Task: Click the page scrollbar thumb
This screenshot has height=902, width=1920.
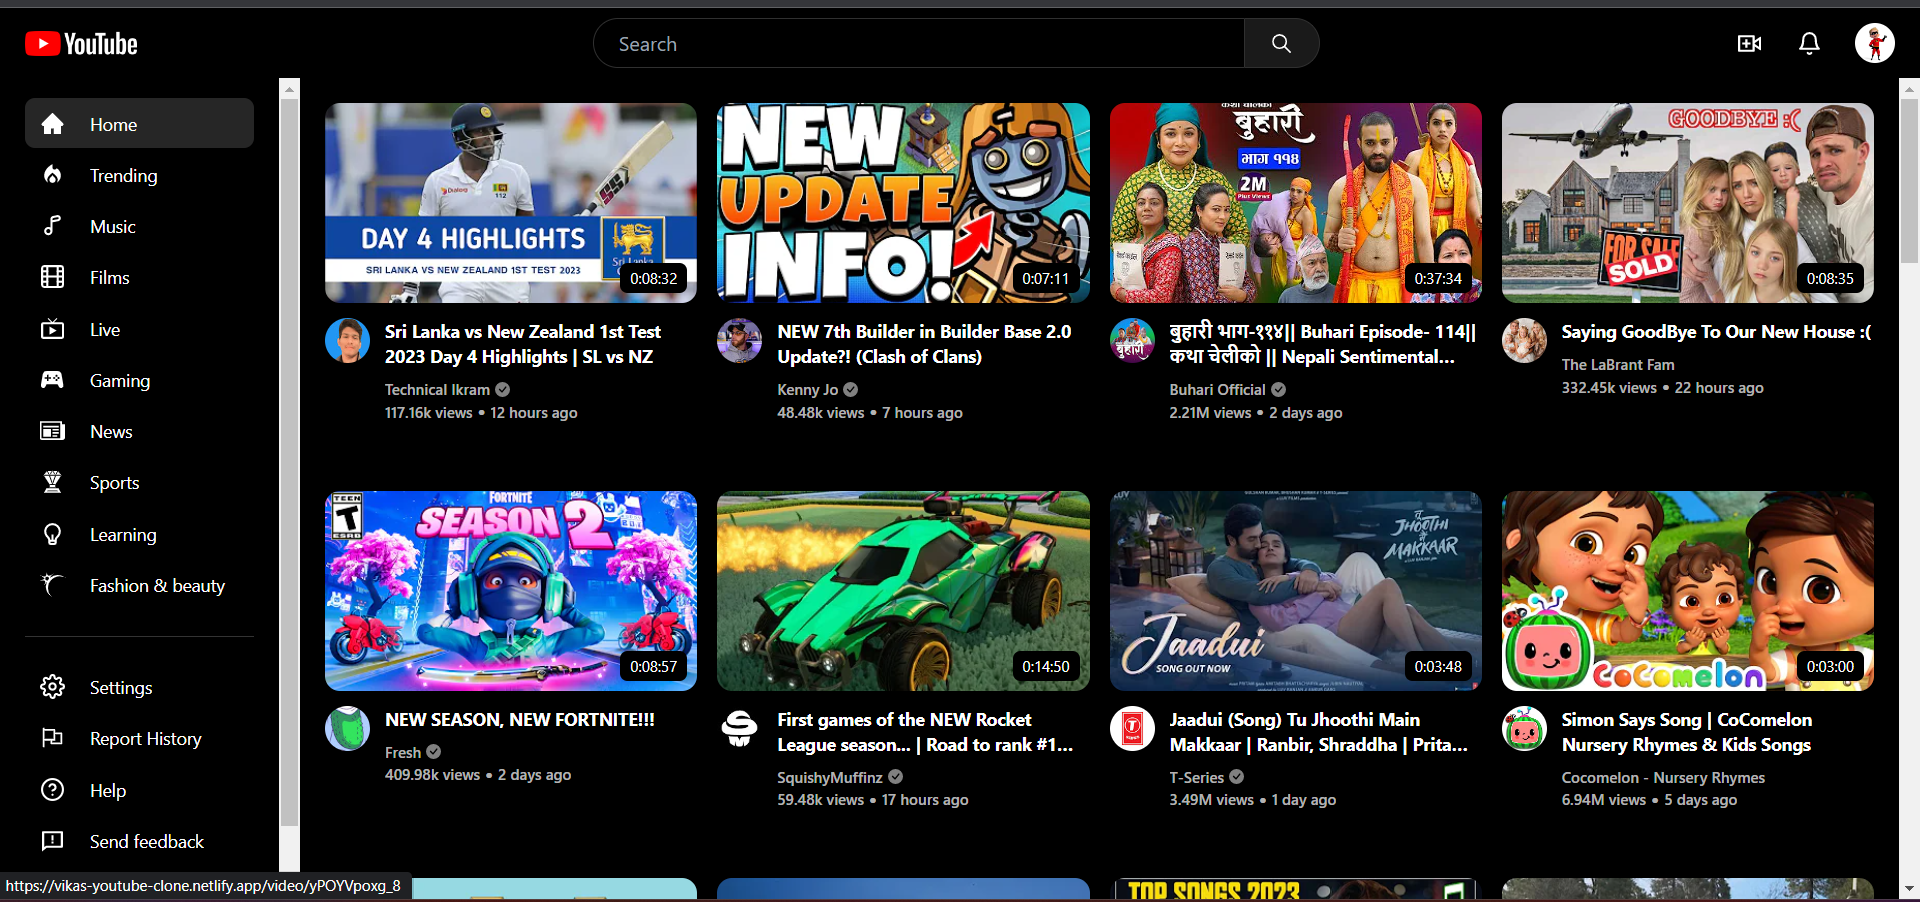Action: click(1909, 180)
